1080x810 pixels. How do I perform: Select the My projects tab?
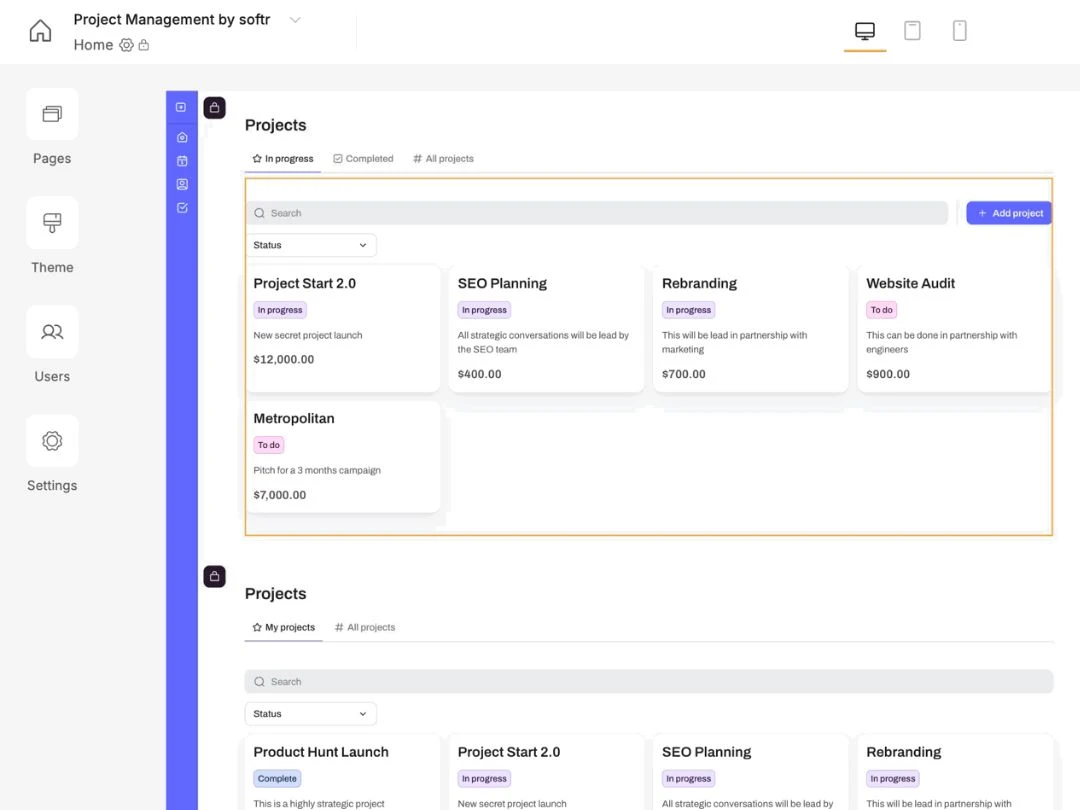[283, 627]
